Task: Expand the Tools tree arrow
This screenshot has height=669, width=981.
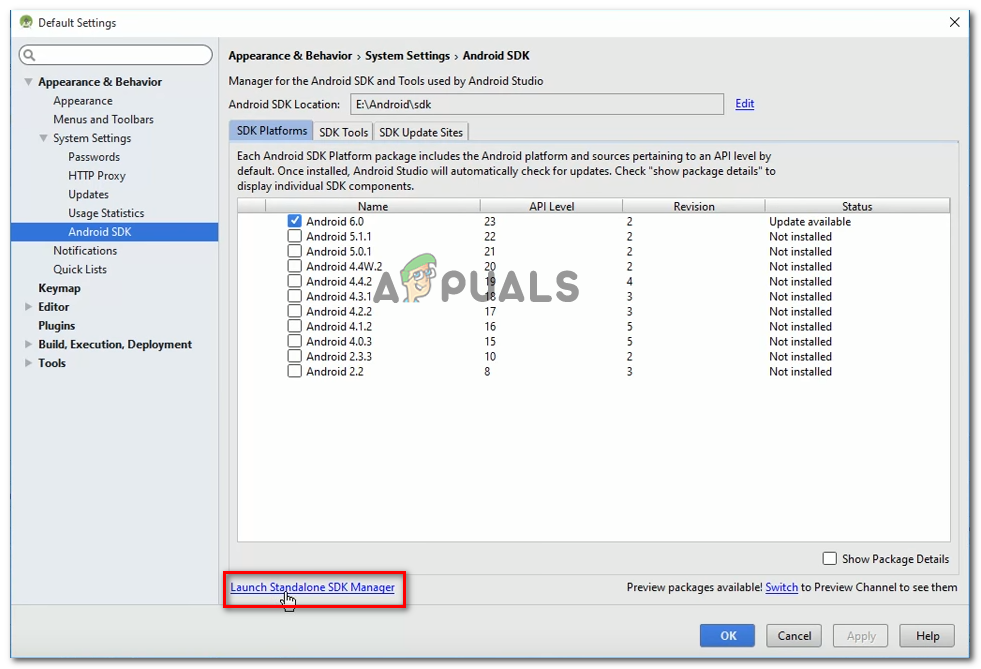Action: (28, 363)
